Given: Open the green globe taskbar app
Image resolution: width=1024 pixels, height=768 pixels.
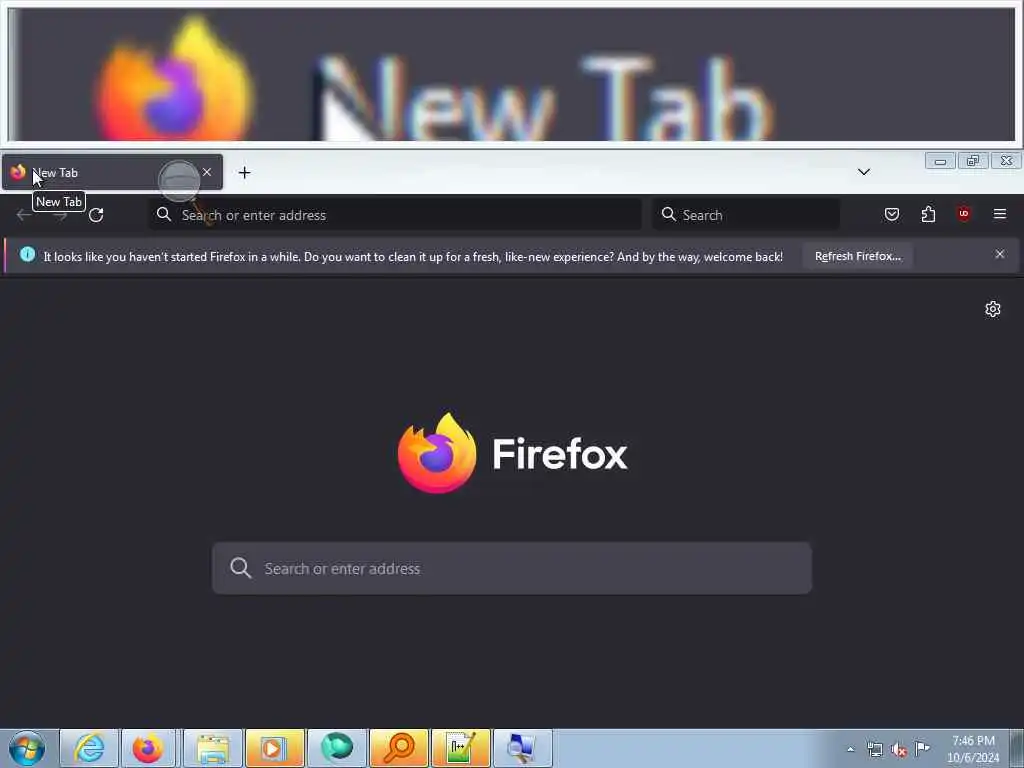Looking at the screenshot, I should pyautogui.click(x=336, y=748).
